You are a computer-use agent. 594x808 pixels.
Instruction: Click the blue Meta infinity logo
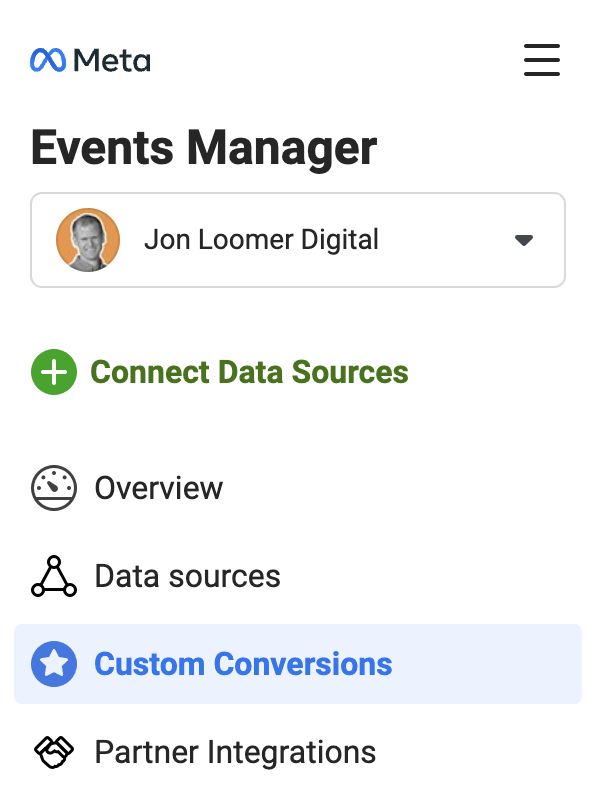(48, 60)
